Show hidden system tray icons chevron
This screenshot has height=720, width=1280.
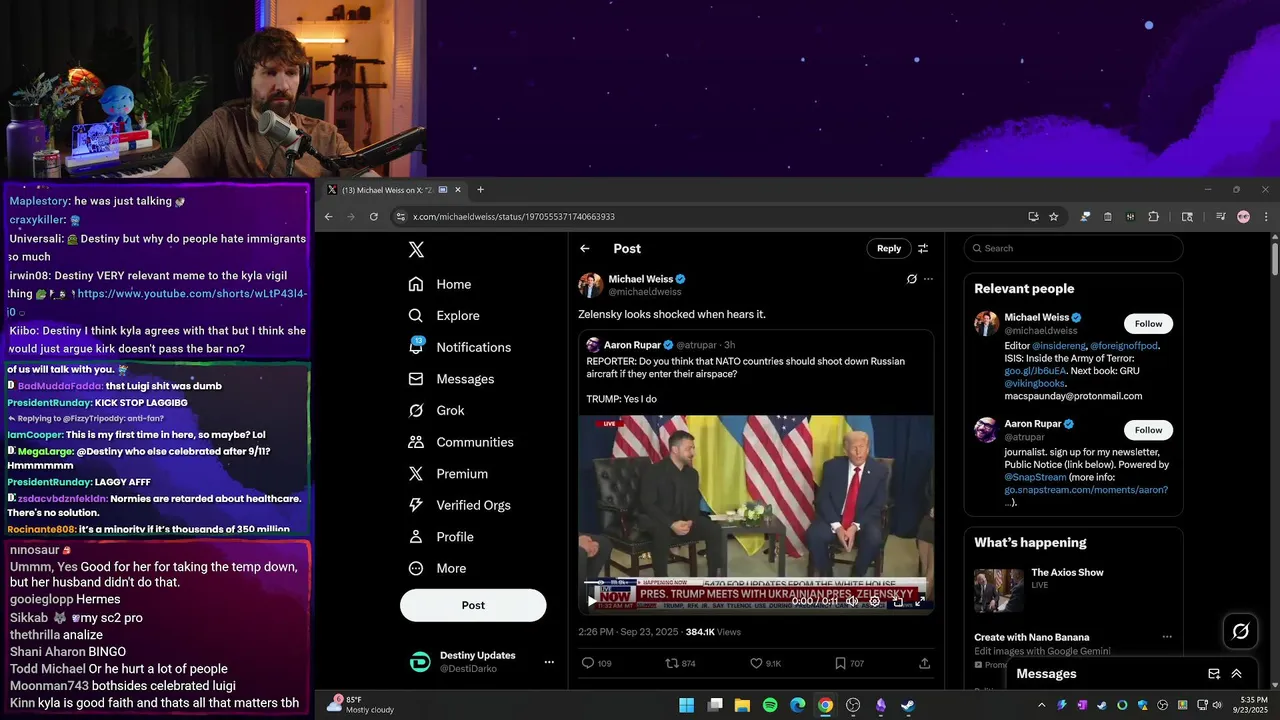1041,705
